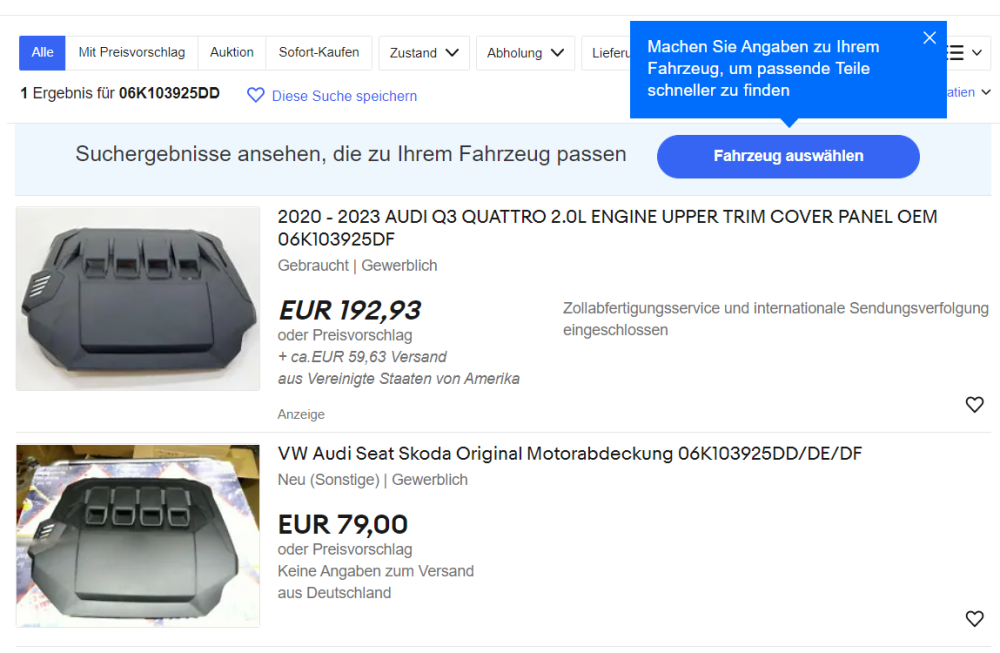Dismiss the blue vehicle info tooltip
The height and width of the screenshot is (653, 1000).
click(x=929, y=37)
